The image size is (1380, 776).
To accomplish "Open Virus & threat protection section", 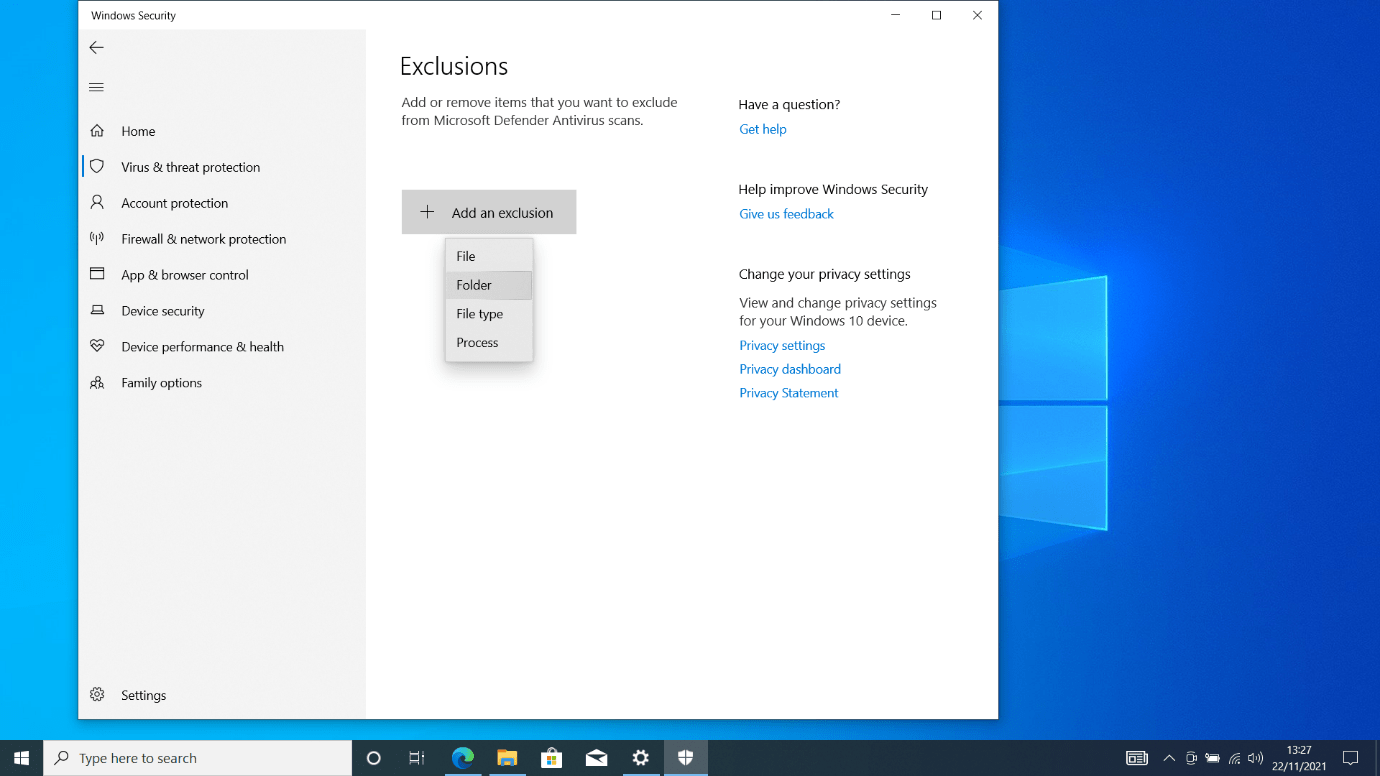I will click(190, 167).
